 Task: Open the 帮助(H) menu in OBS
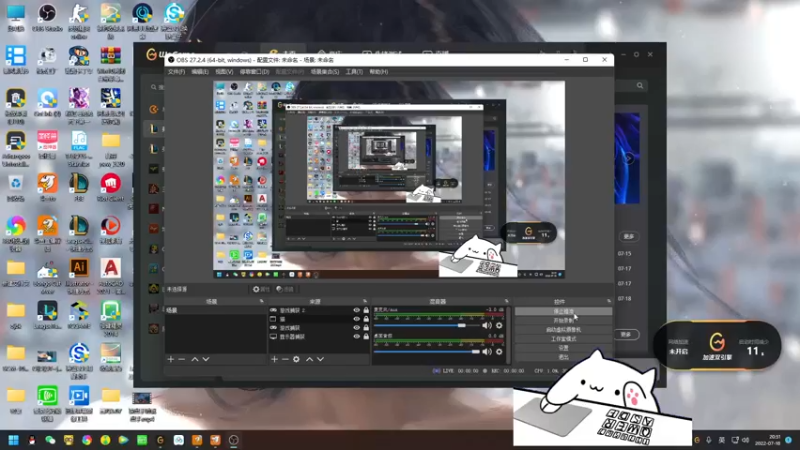click(379, 72)
